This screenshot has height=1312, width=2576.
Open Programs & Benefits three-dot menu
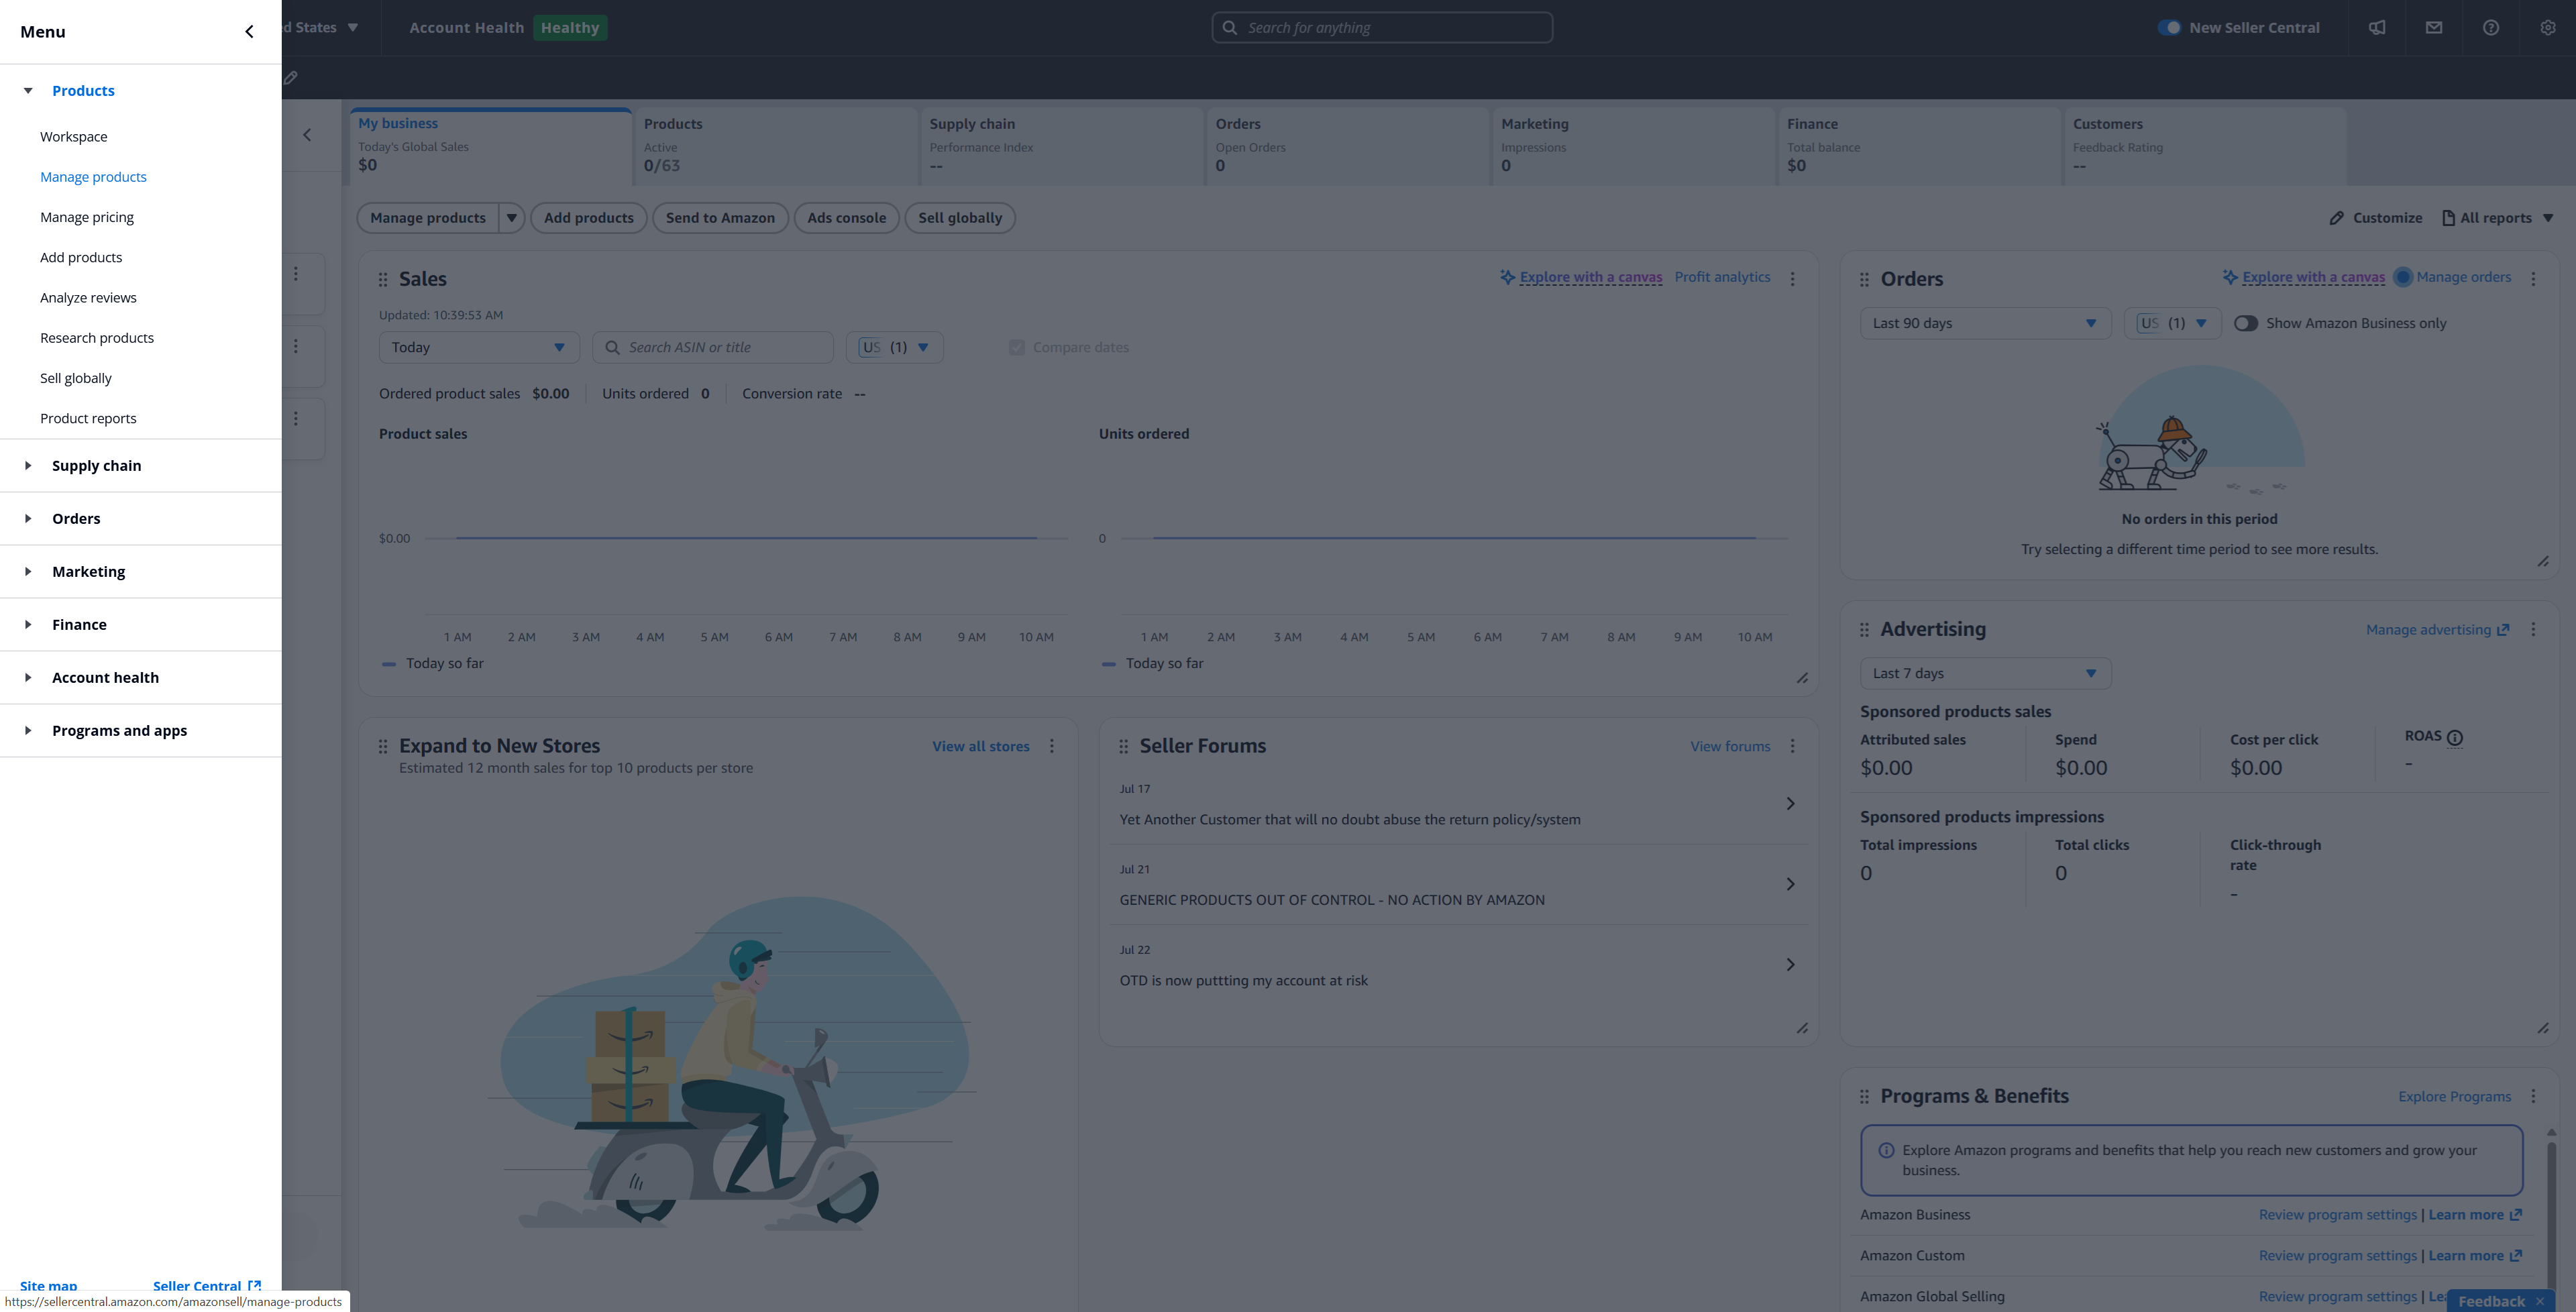tap(2533, 1096)
